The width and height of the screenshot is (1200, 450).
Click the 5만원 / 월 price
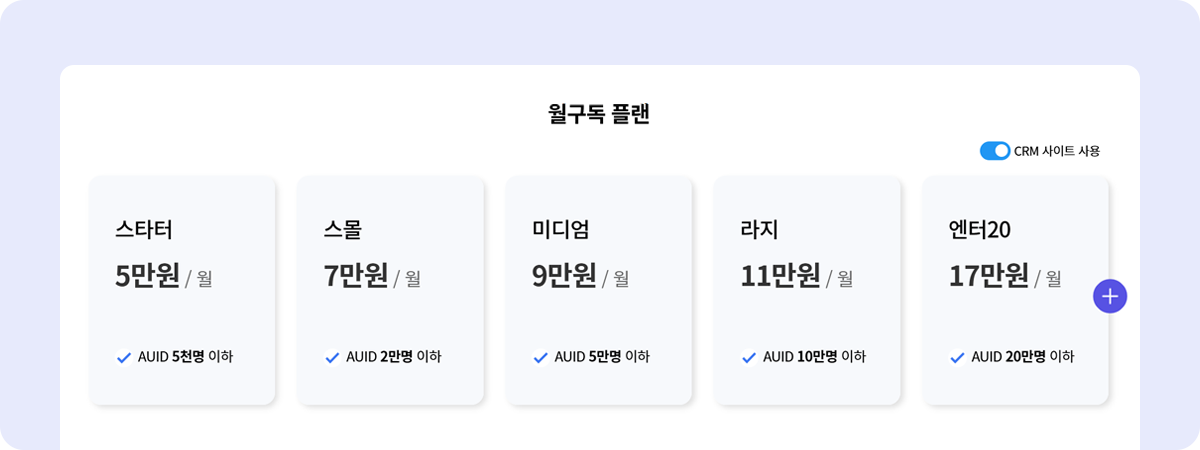164,276
